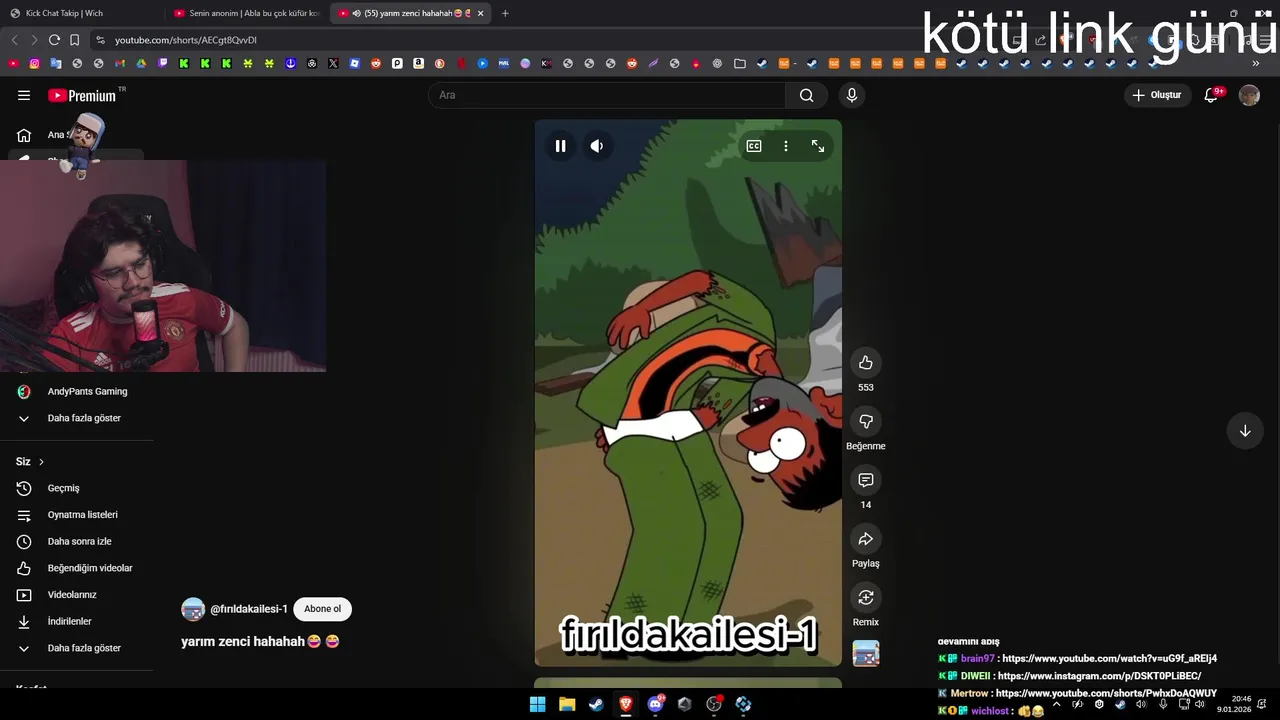Bookmark this page via bookmark icon
The height and width of the screenshot is (720, 1280).
[74, 40]
